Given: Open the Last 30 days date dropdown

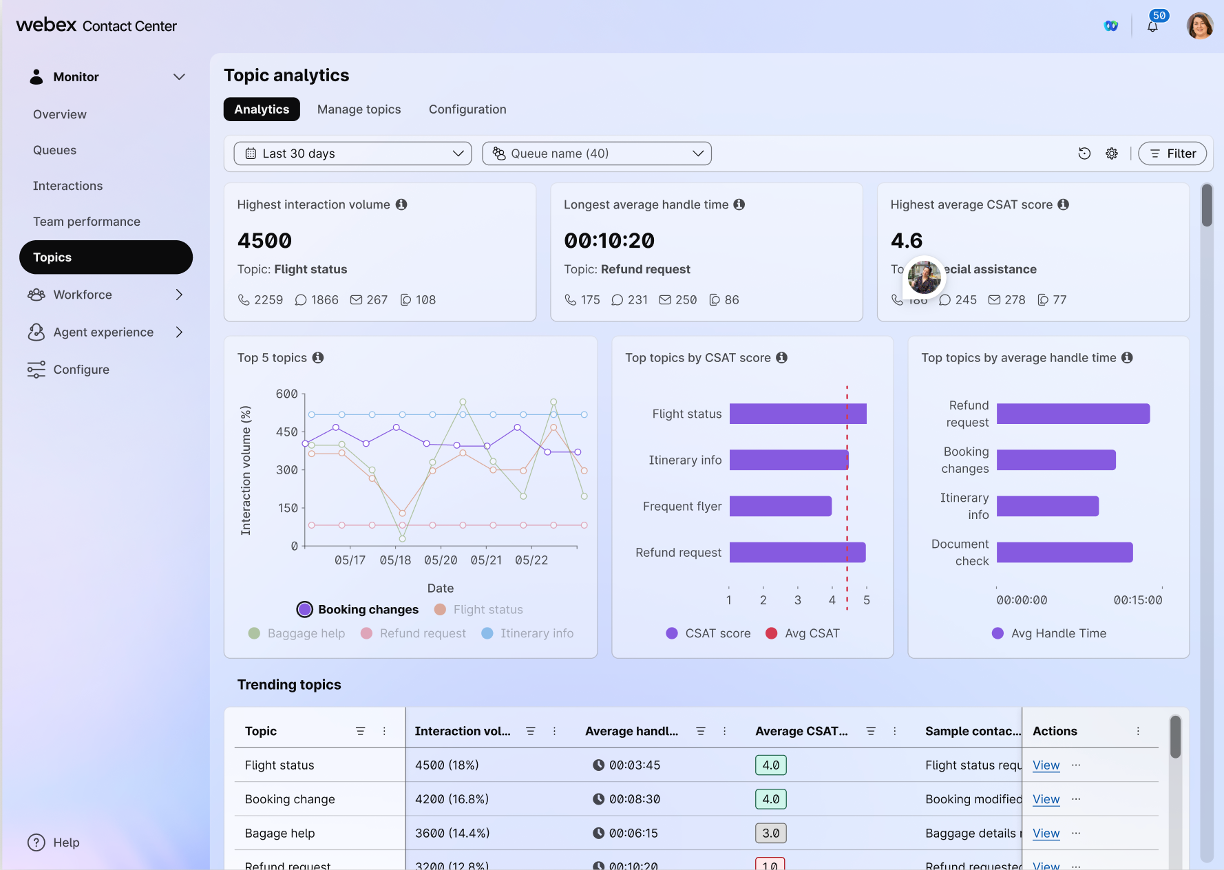Looking at the screenshot, I should pyautogui.click(x=352, y=154).
